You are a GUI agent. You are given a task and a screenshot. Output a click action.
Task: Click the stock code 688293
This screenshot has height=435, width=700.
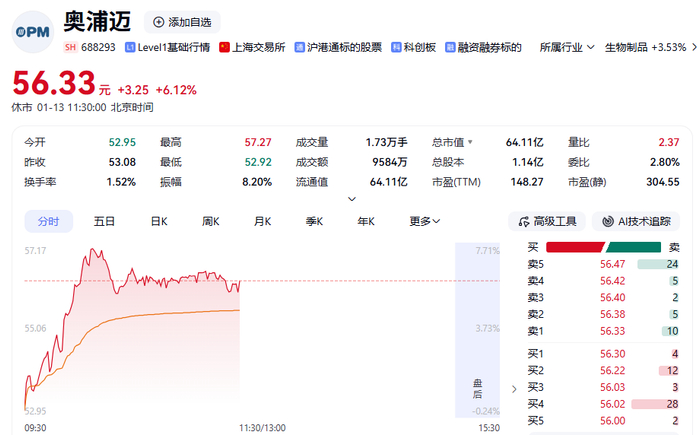98,47
